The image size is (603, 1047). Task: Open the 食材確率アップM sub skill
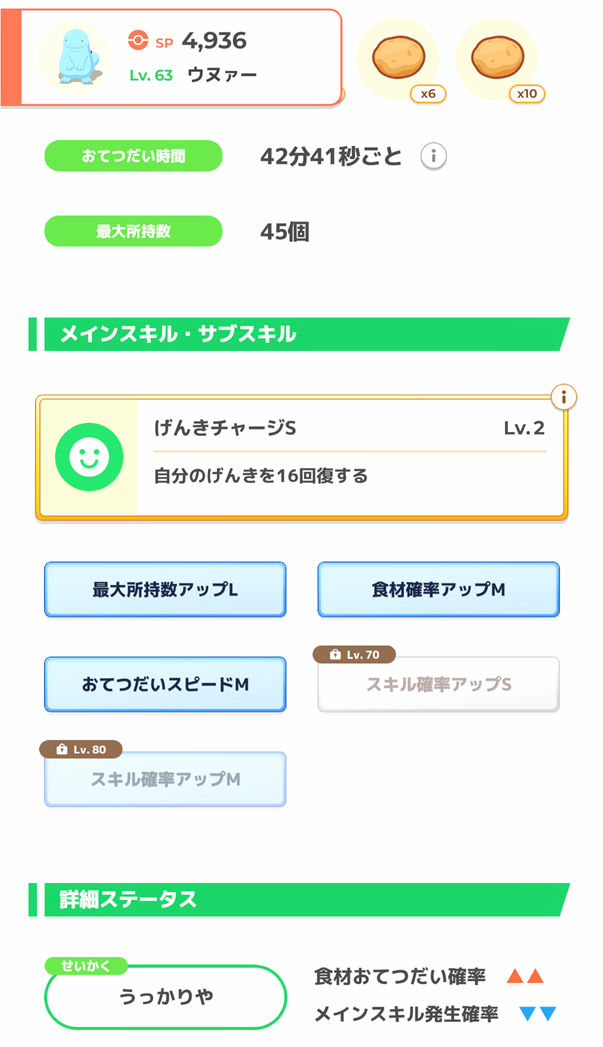(x=438, y=590)
